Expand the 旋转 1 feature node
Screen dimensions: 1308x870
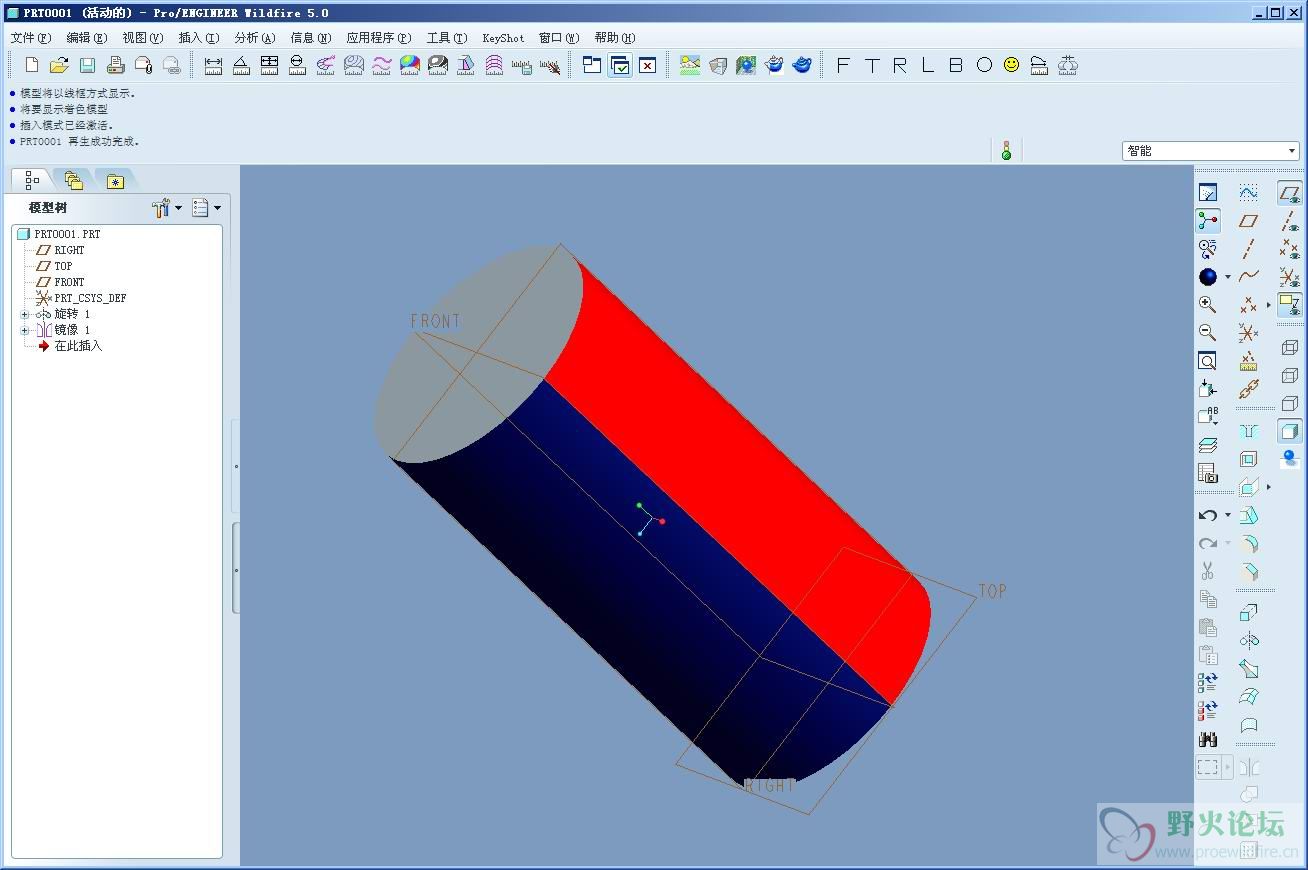coord(24,314)
